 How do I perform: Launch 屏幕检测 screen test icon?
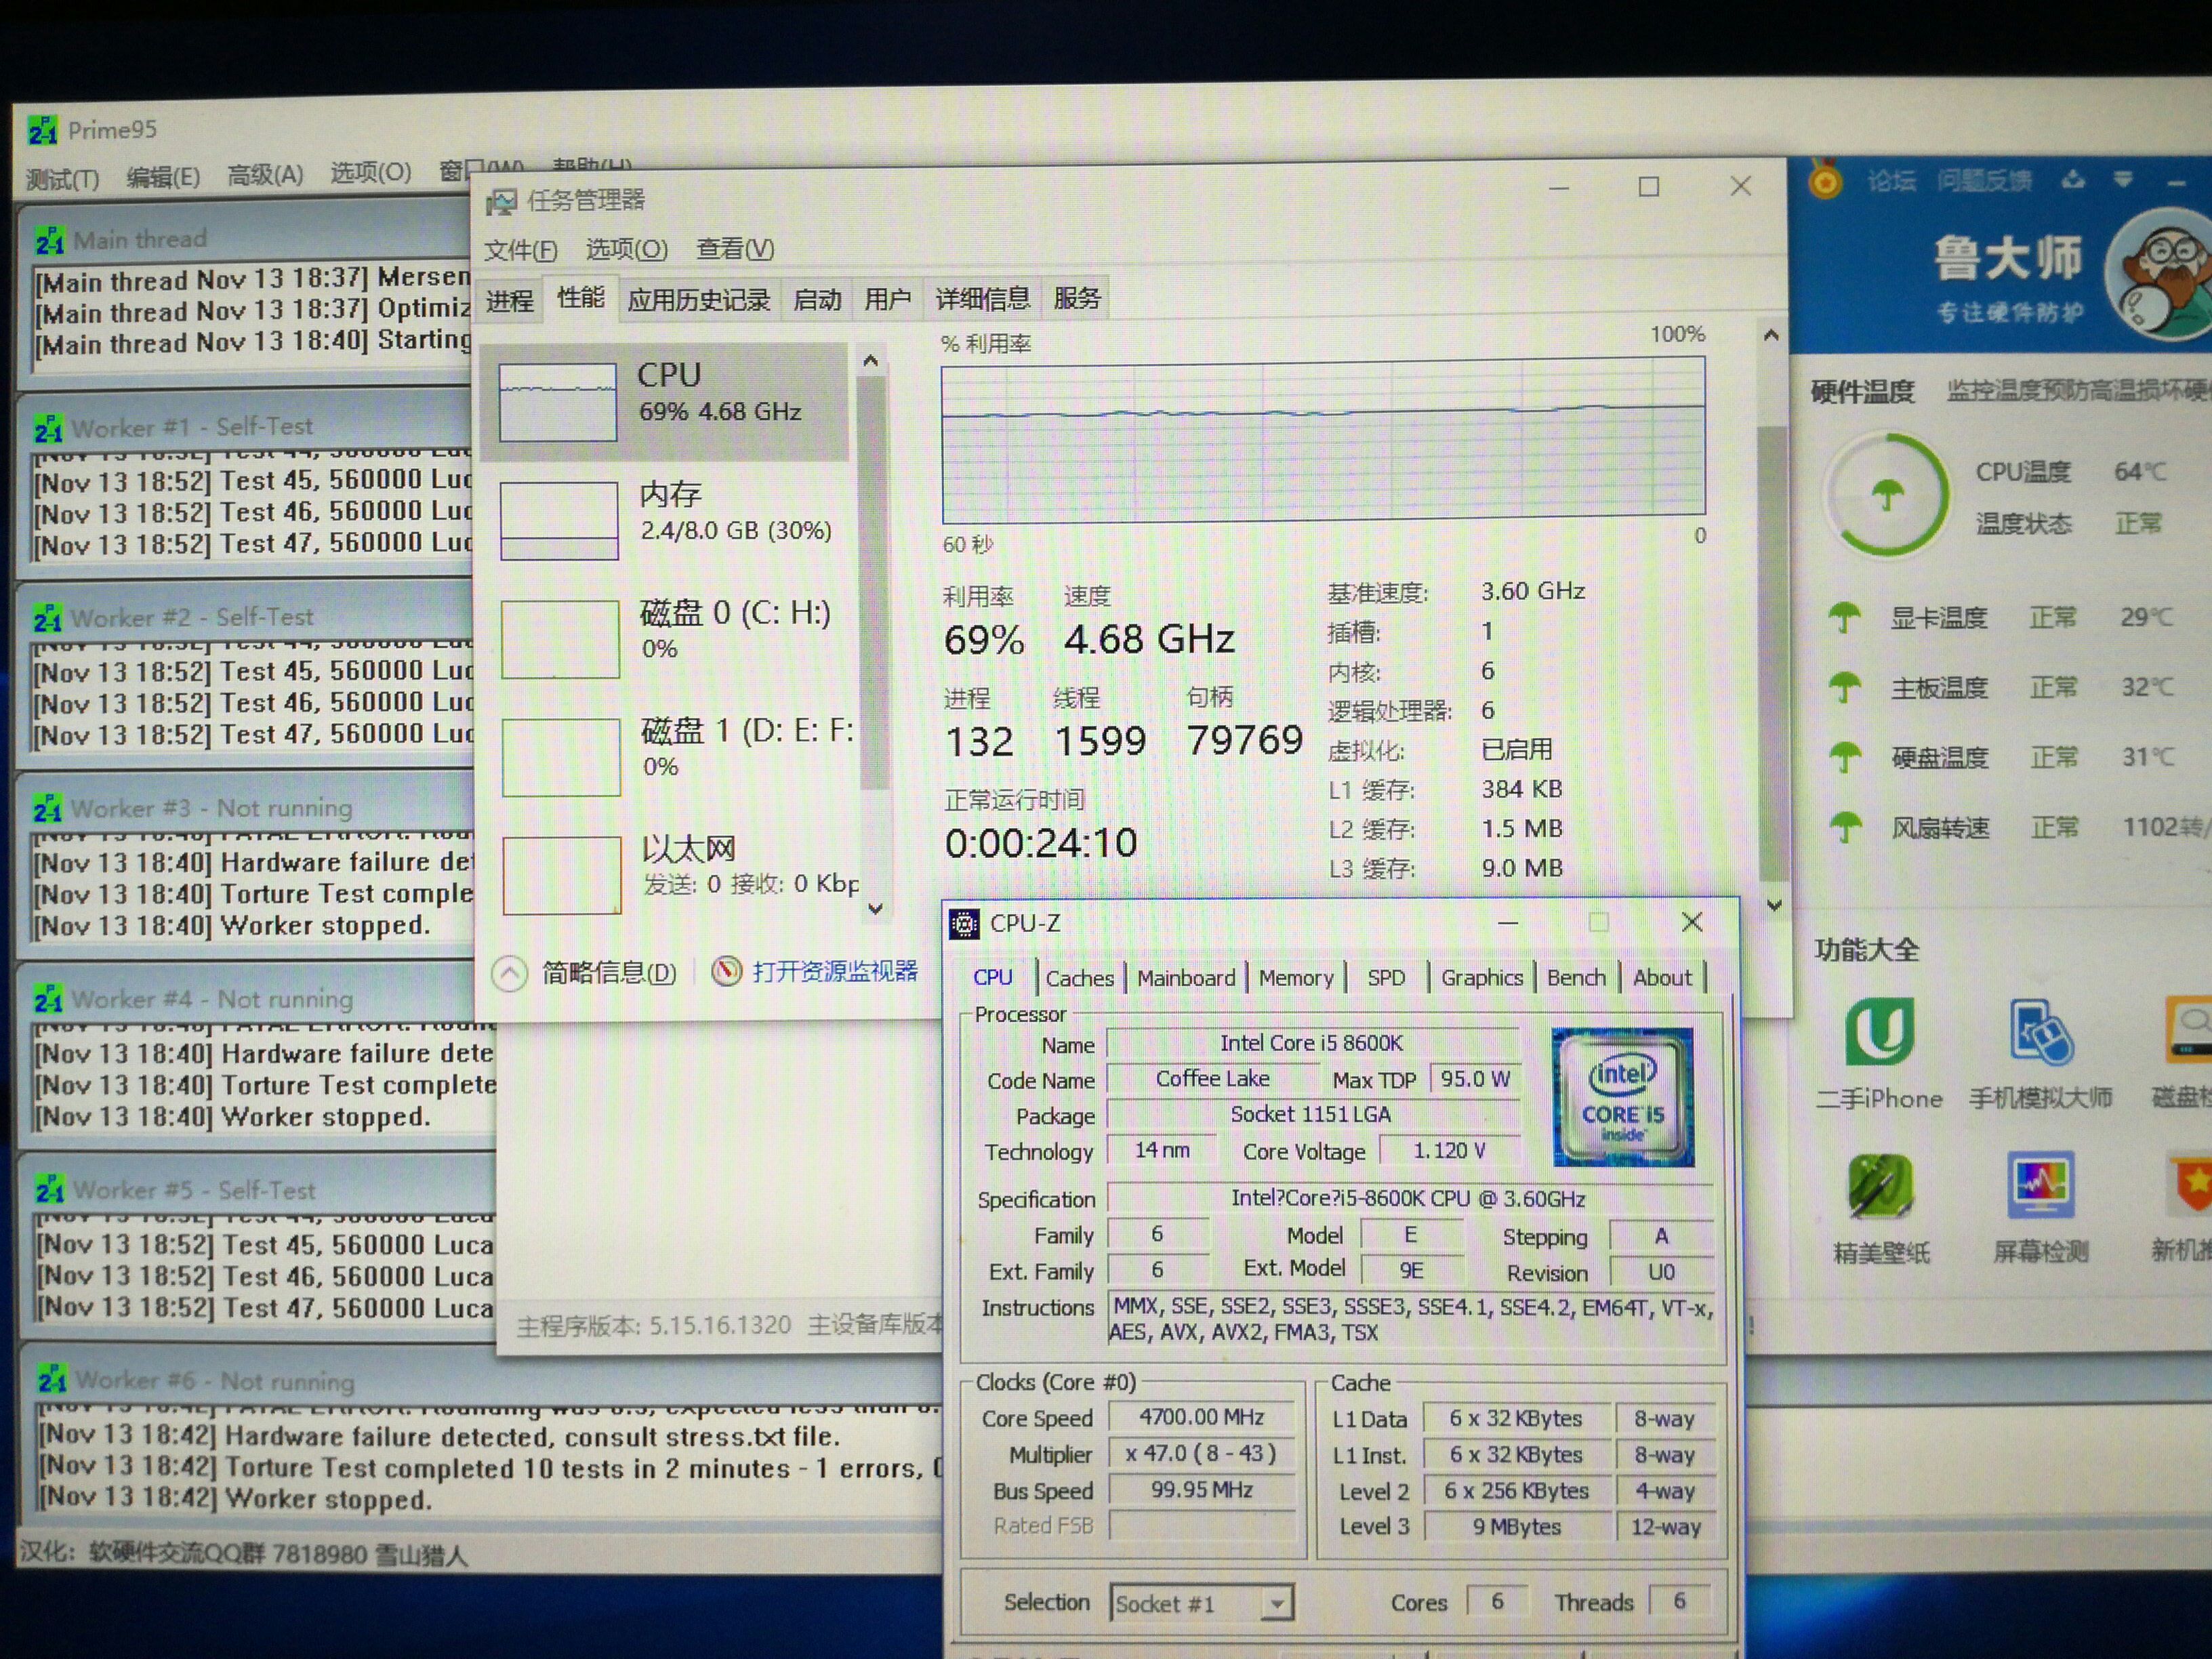[2040, 1186]
